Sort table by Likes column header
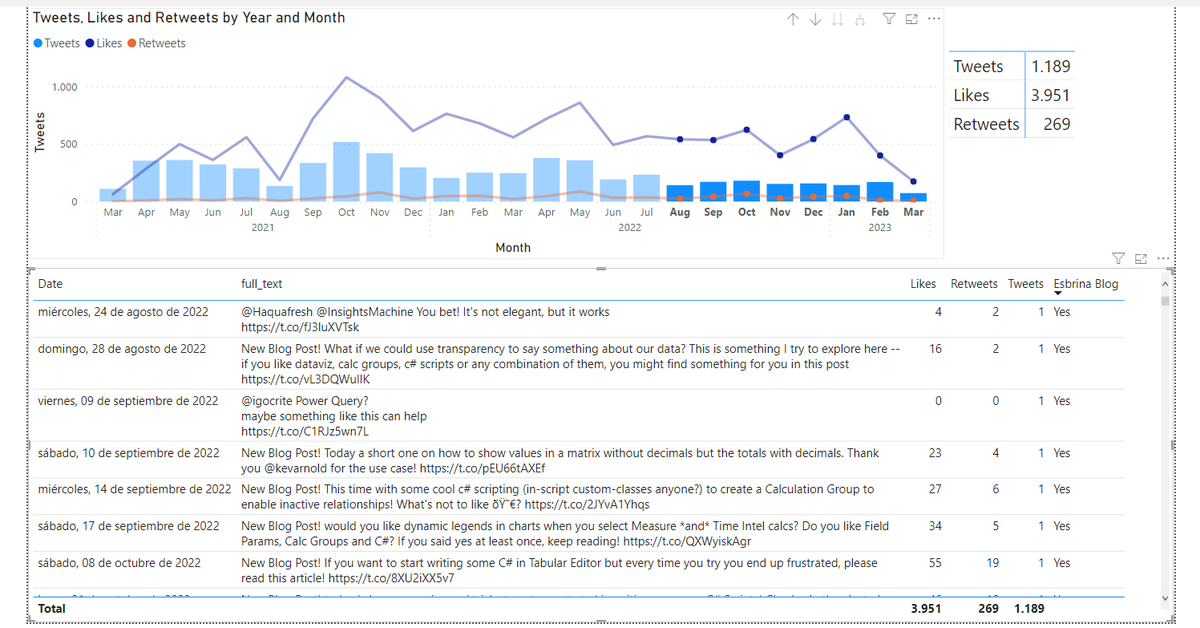Image resolution: width=1200 pixels, height=628 pixels. (x=923, y=284)
